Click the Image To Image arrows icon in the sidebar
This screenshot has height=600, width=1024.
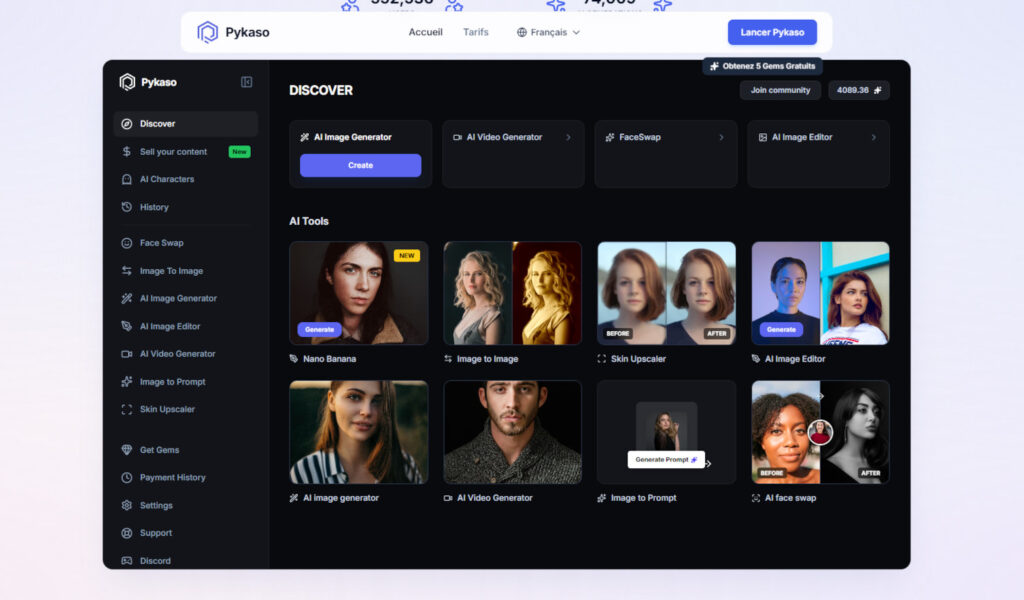click(127, 271)
